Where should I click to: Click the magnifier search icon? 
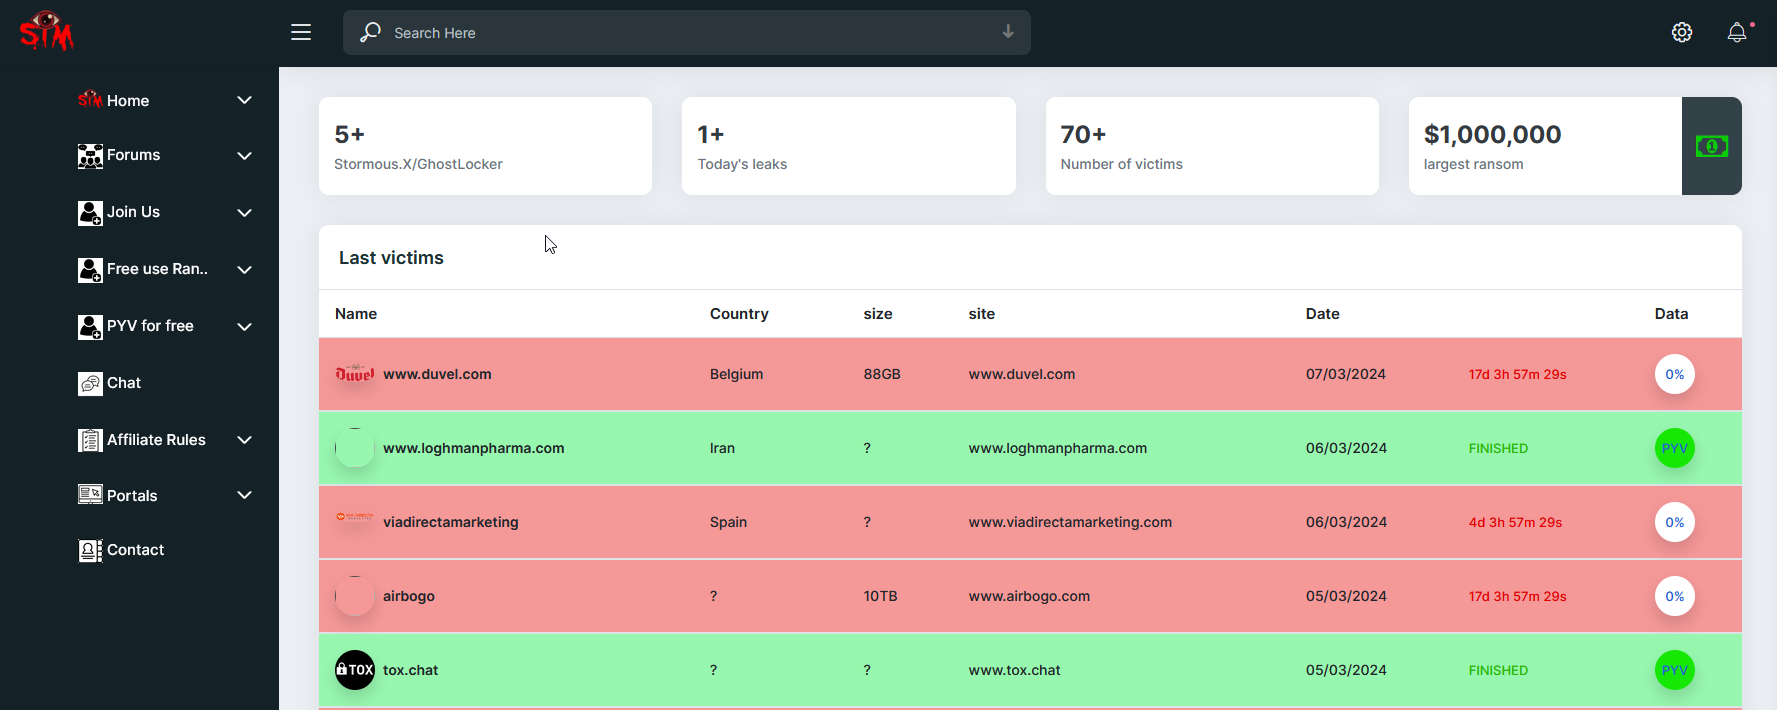coord(370,32)
